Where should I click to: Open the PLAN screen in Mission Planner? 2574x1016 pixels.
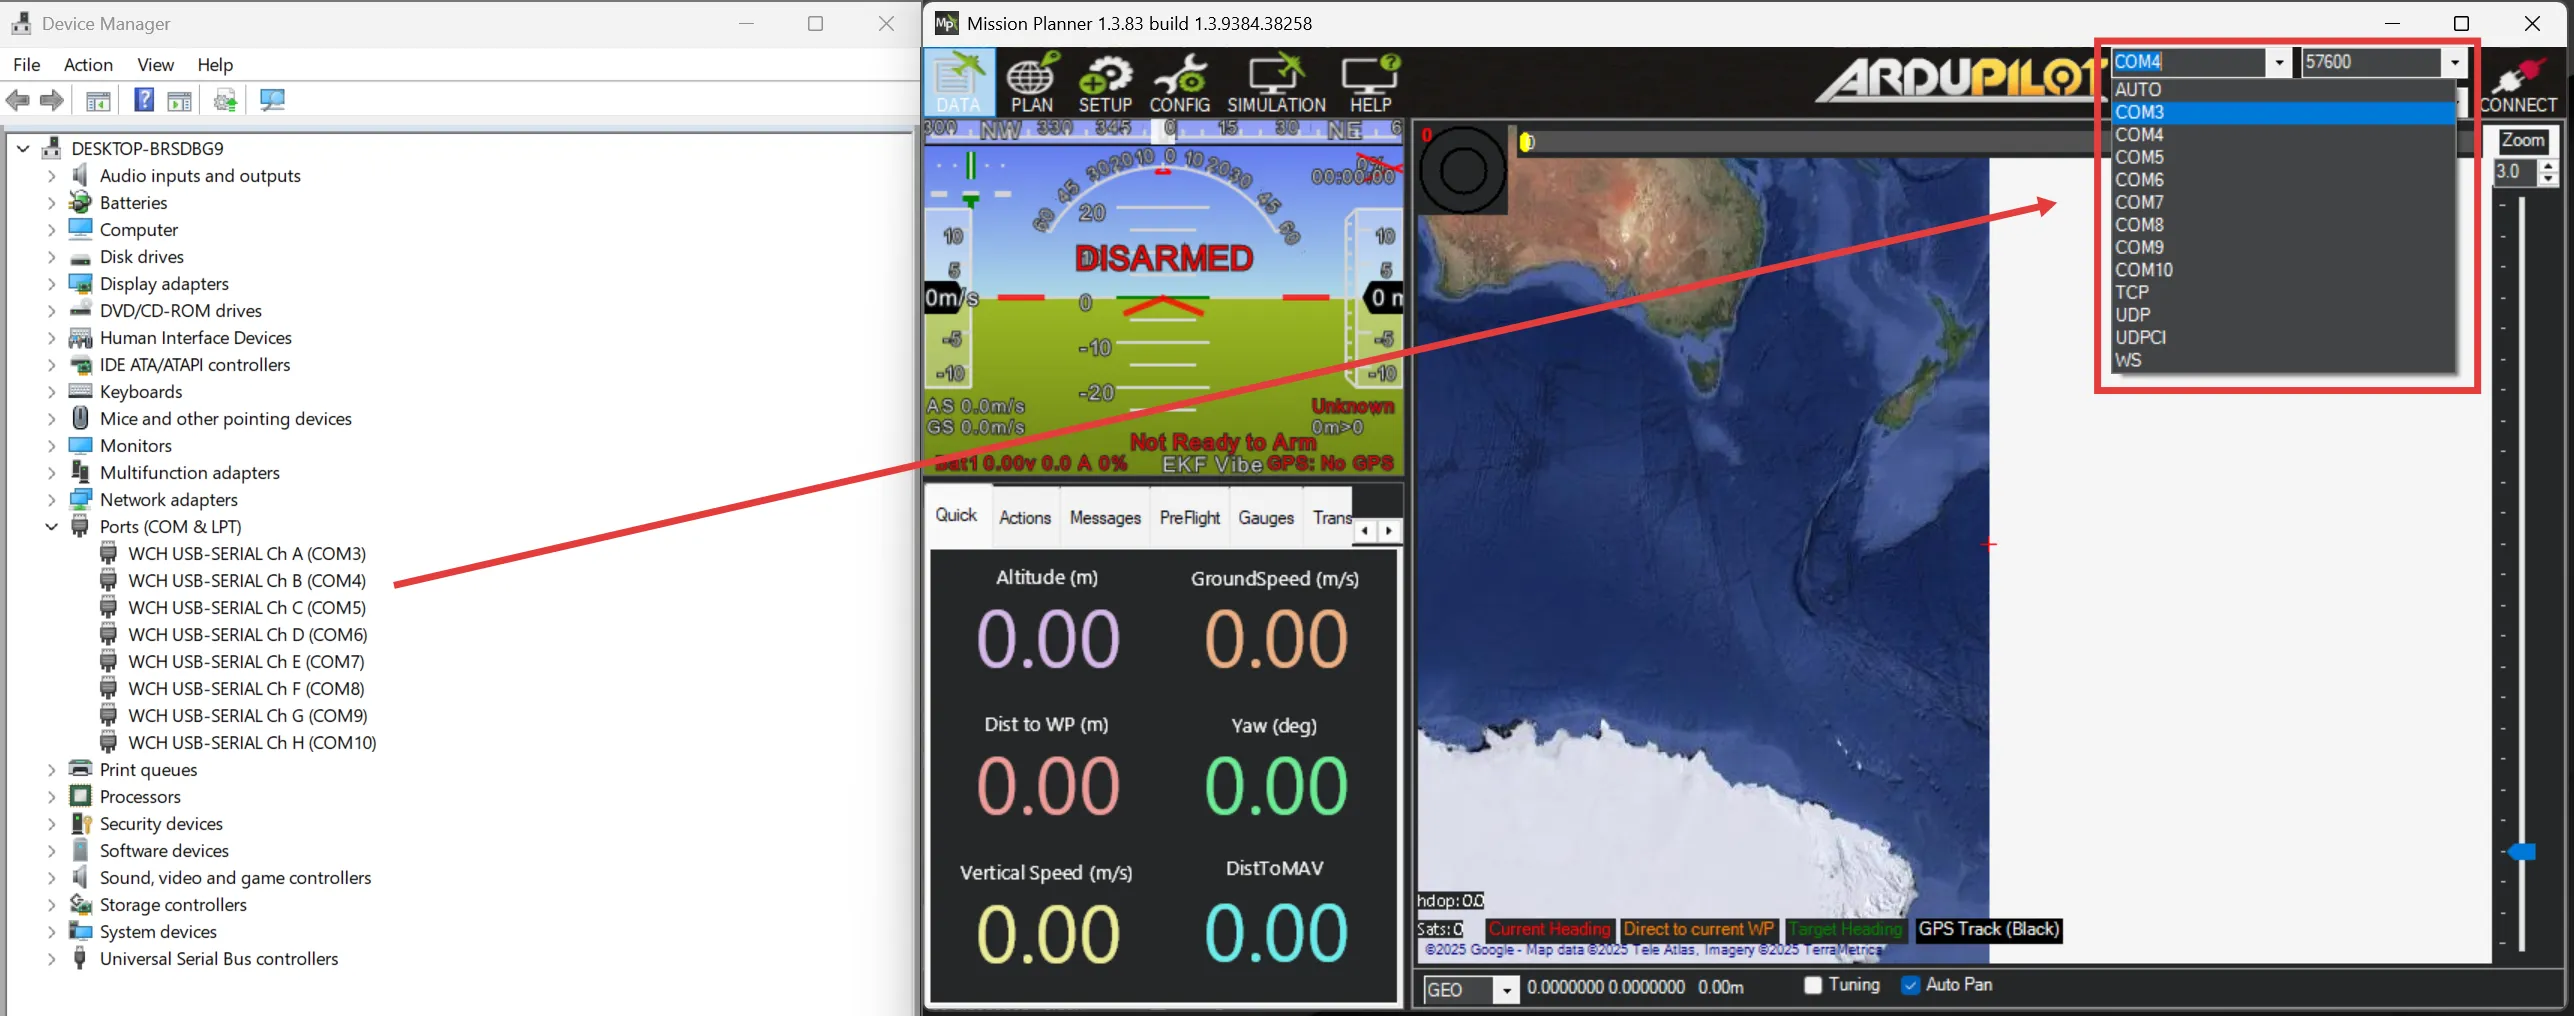[1031, 83]
